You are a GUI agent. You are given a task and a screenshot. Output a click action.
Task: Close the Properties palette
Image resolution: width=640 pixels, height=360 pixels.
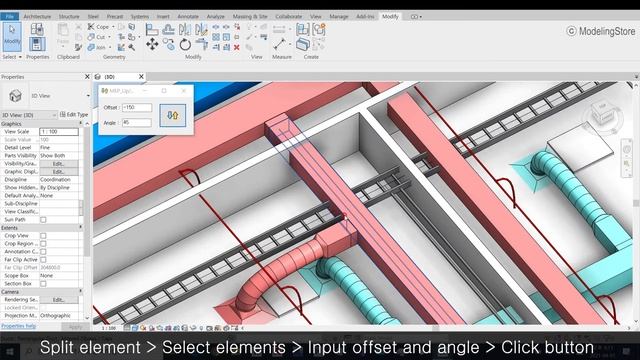87,77
